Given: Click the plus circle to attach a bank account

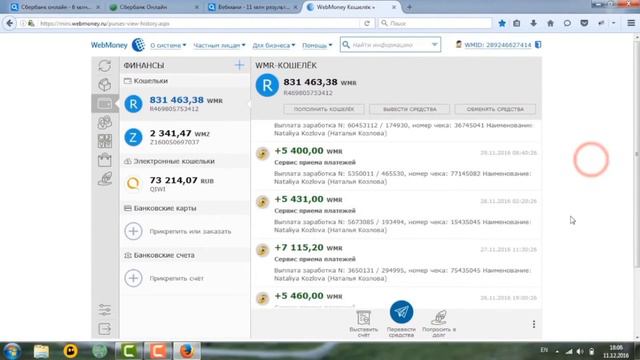Looking at the screenshot, I should [133, 278].
